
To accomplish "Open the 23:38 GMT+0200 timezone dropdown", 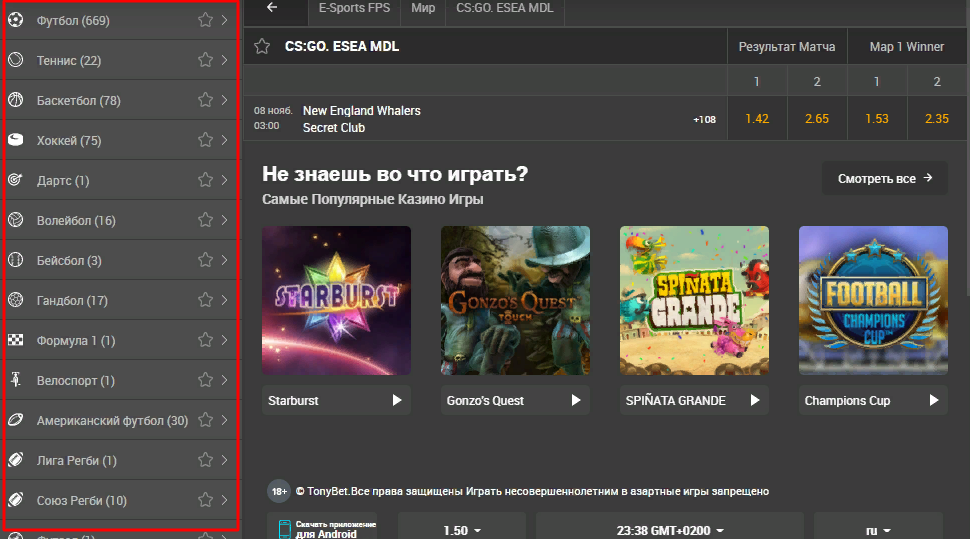I will [x=669, y=526].
